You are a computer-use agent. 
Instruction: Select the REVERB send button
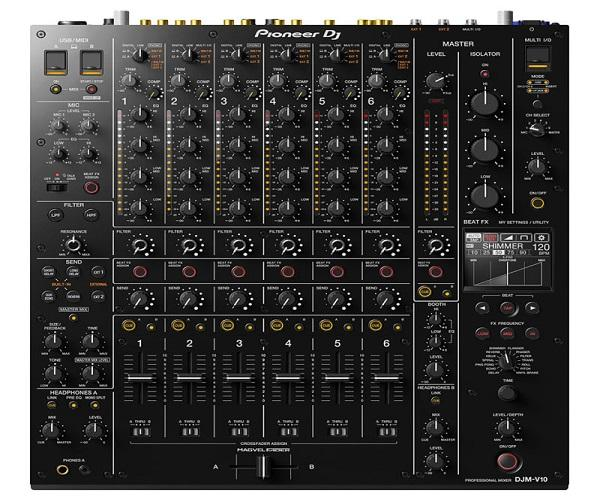tap(73, 296)
